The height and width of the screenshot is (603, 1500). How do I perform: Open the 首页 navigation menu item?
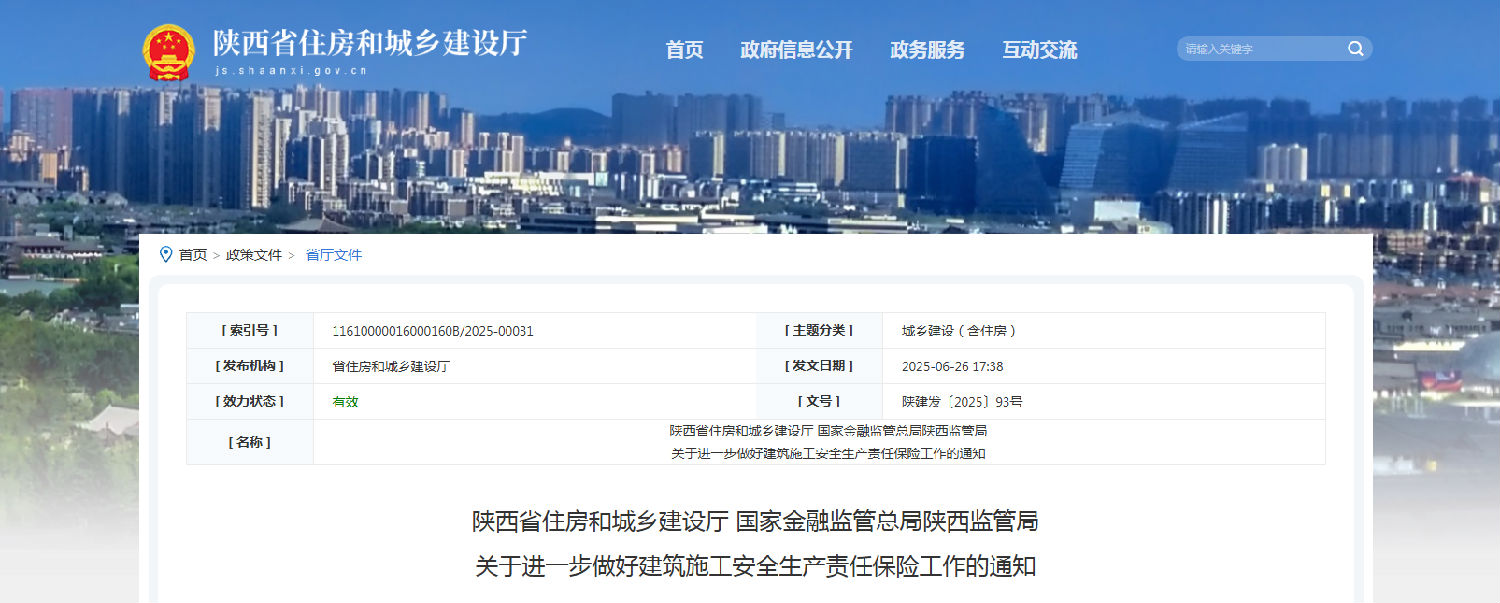[684, 50]
